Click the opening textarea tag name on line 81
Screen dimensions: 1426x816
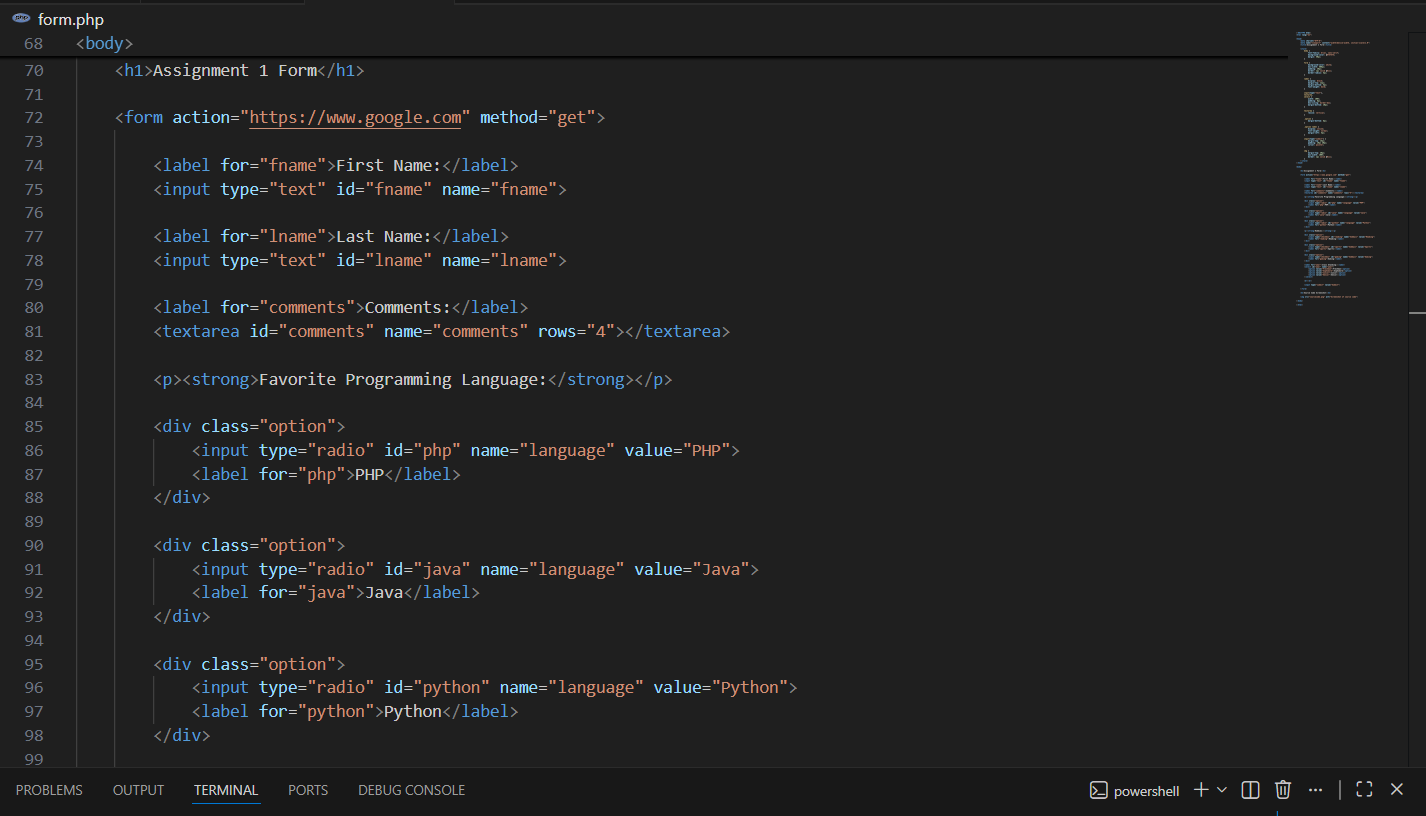[201, 331]
